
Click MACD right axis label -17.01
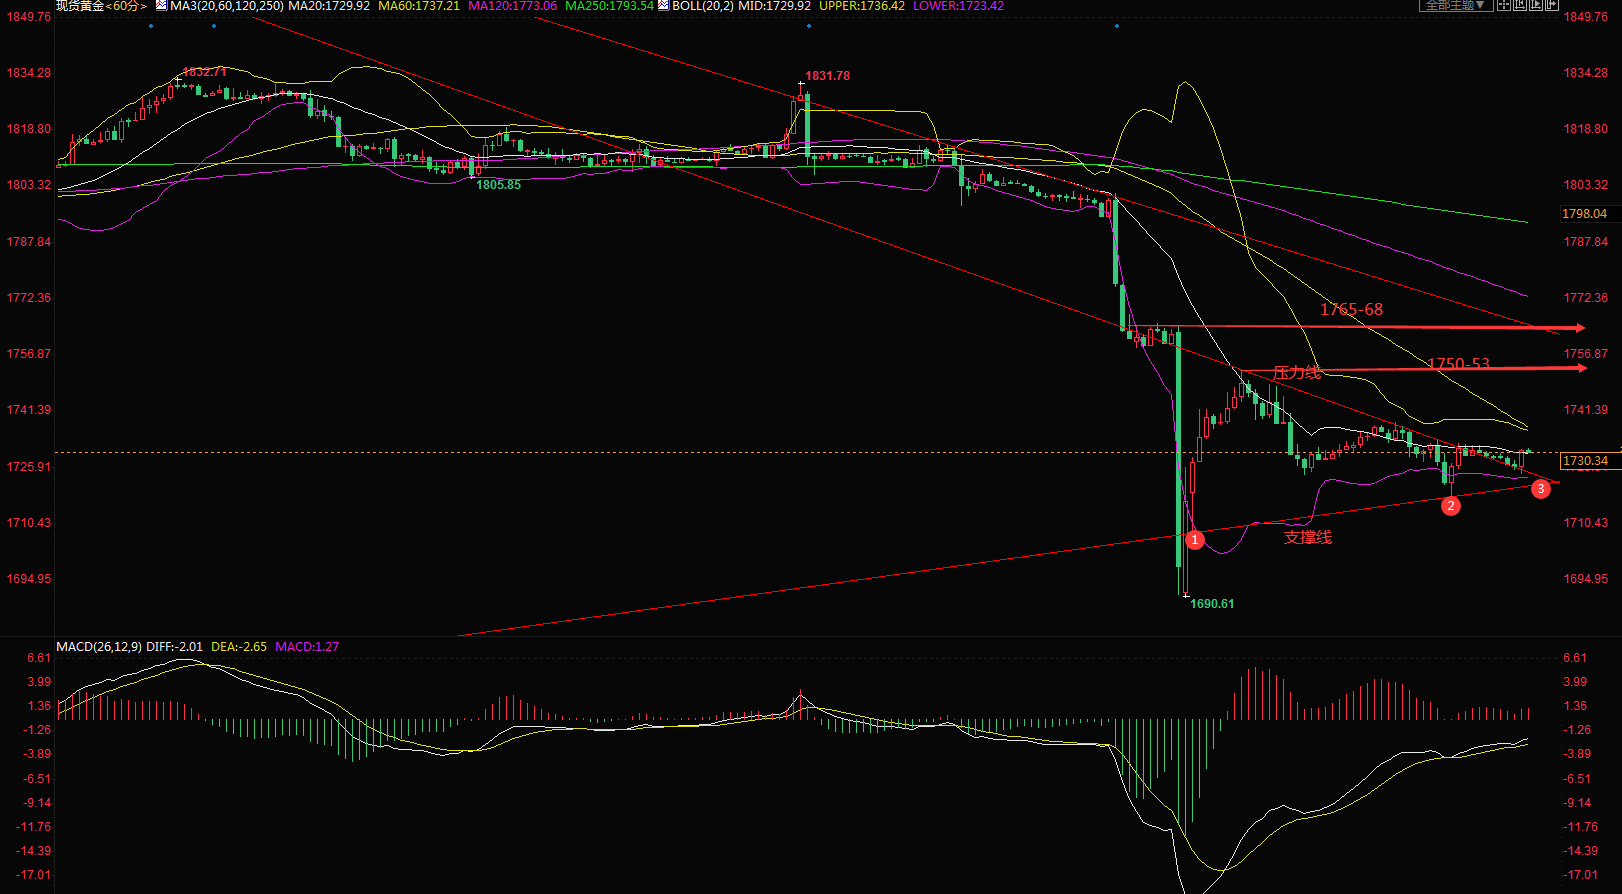pos(1581,875)
